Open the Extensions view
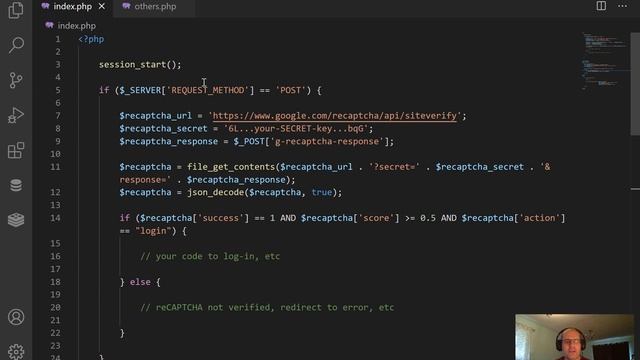Image resolution: width=640 pixels, height=360 pixels. pyautogui.click(x=16, y=150)
